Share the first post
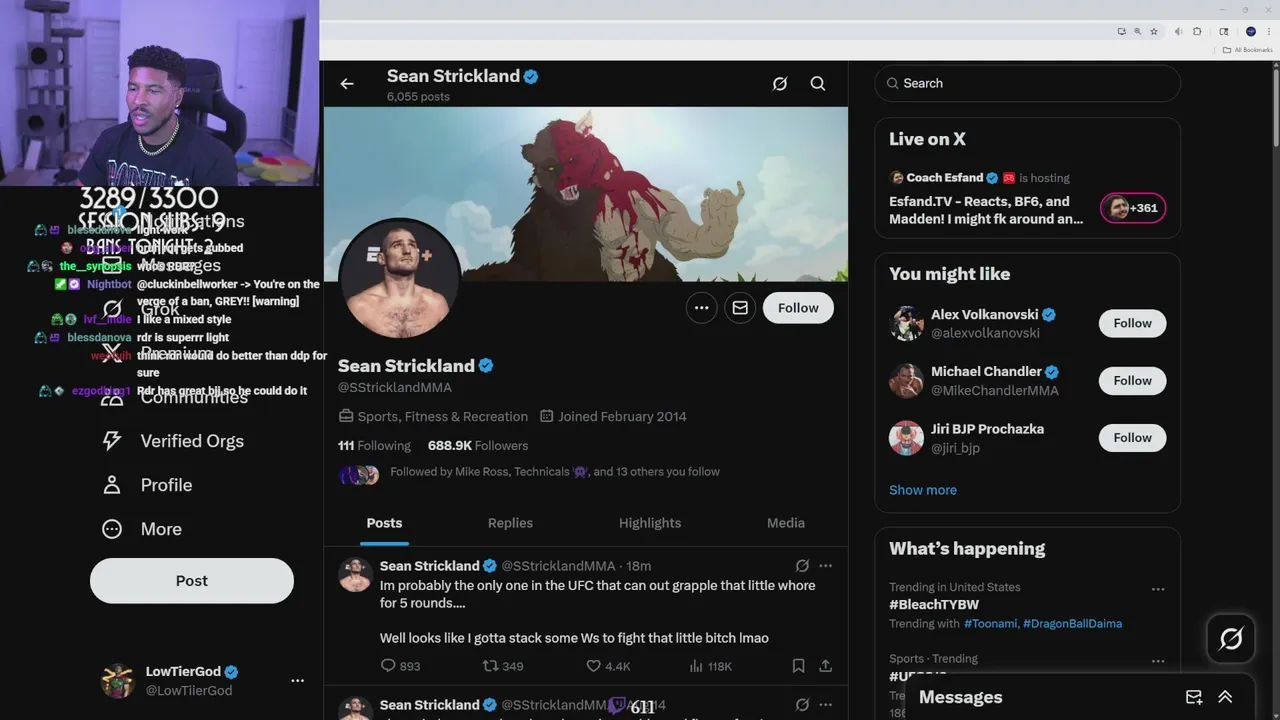 point(825,666)
